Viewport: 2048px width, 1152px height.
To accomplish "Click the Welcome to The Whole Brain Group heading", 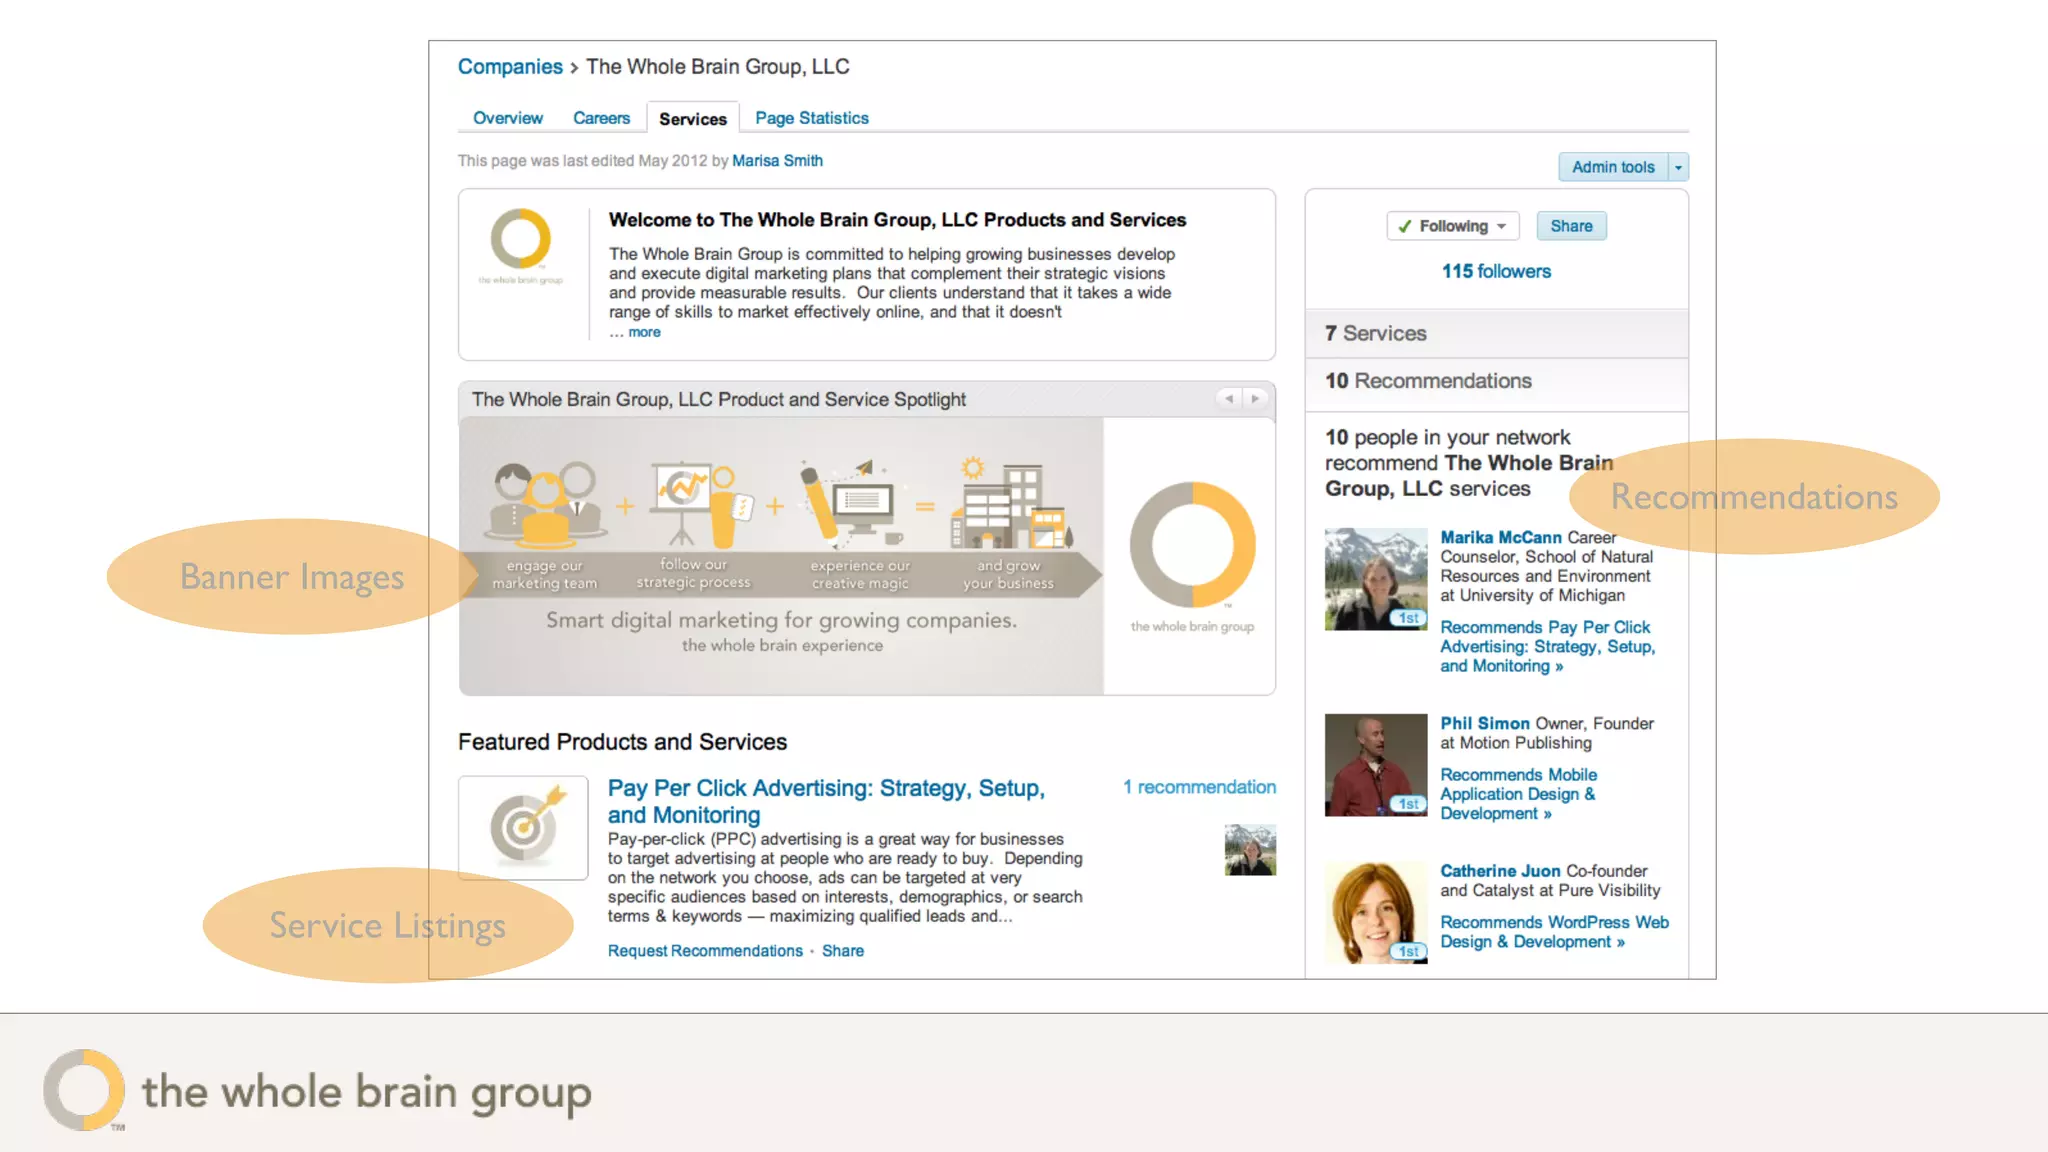I will coord(897,220).
